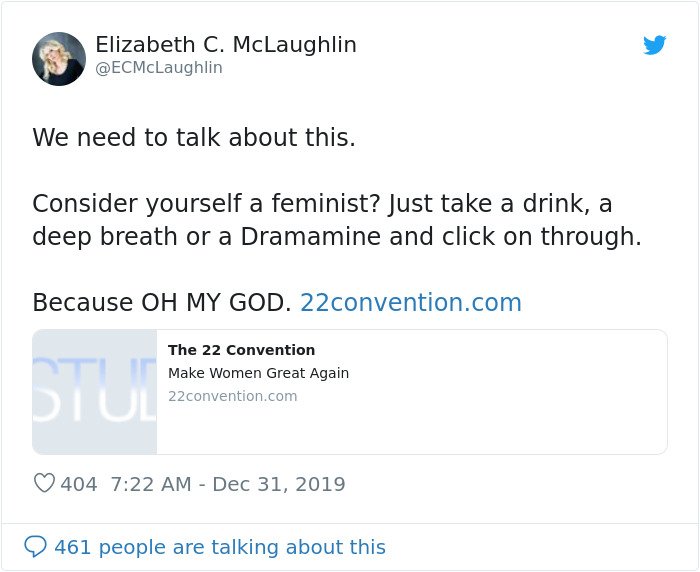
Task: Click the Dec 31, 2019 date text
Action: [x=279, y=484]
